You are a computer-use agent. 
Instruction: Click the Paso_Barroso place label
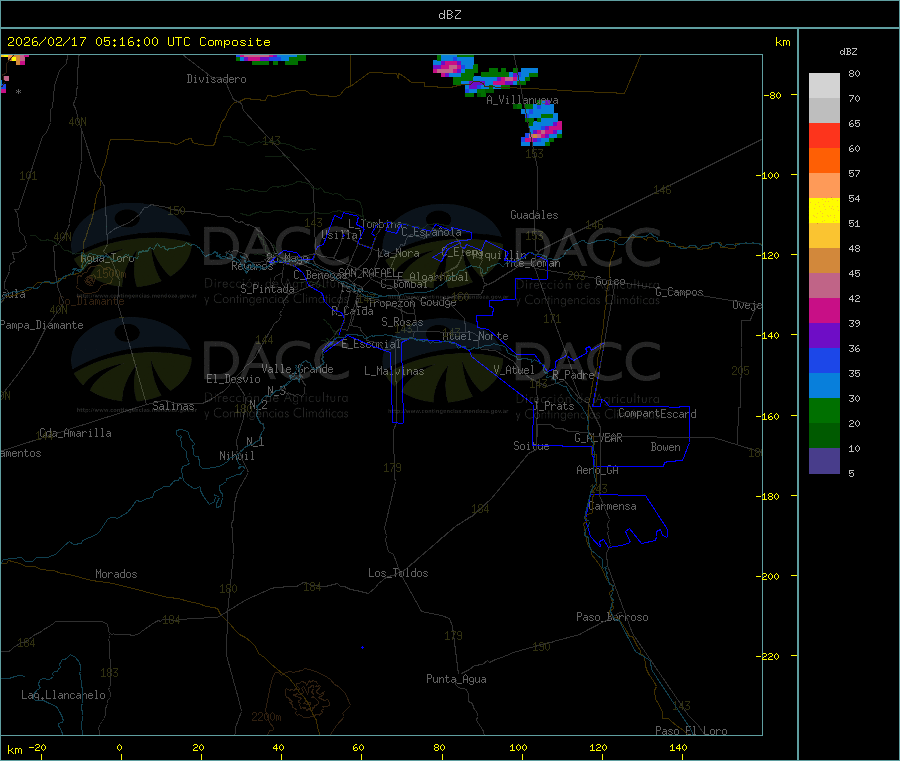click(x=612, y=617)
